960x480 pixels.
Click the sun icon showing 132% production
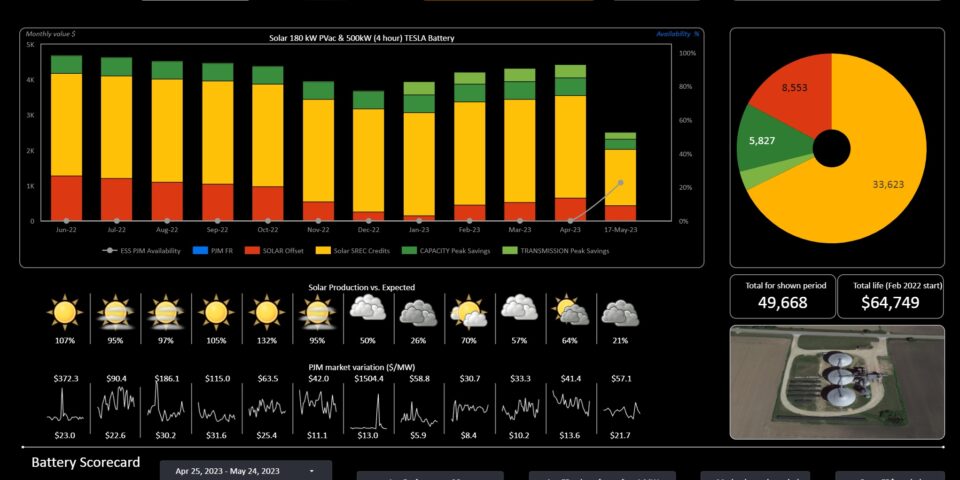pyautogui.click(x=265, y=312)
